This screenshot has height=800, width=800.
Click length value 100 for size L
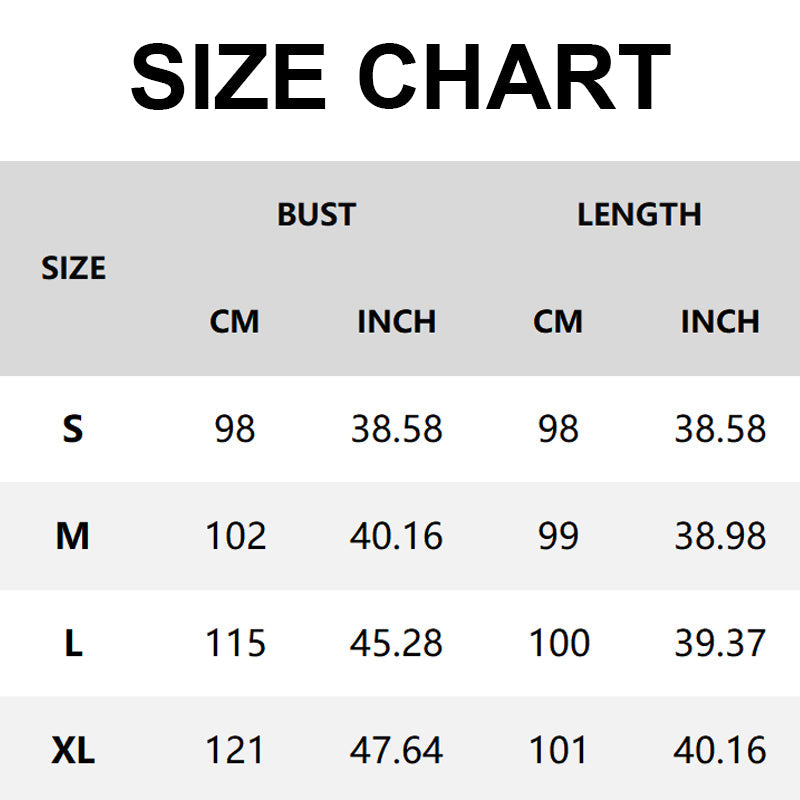coord(559,643)
